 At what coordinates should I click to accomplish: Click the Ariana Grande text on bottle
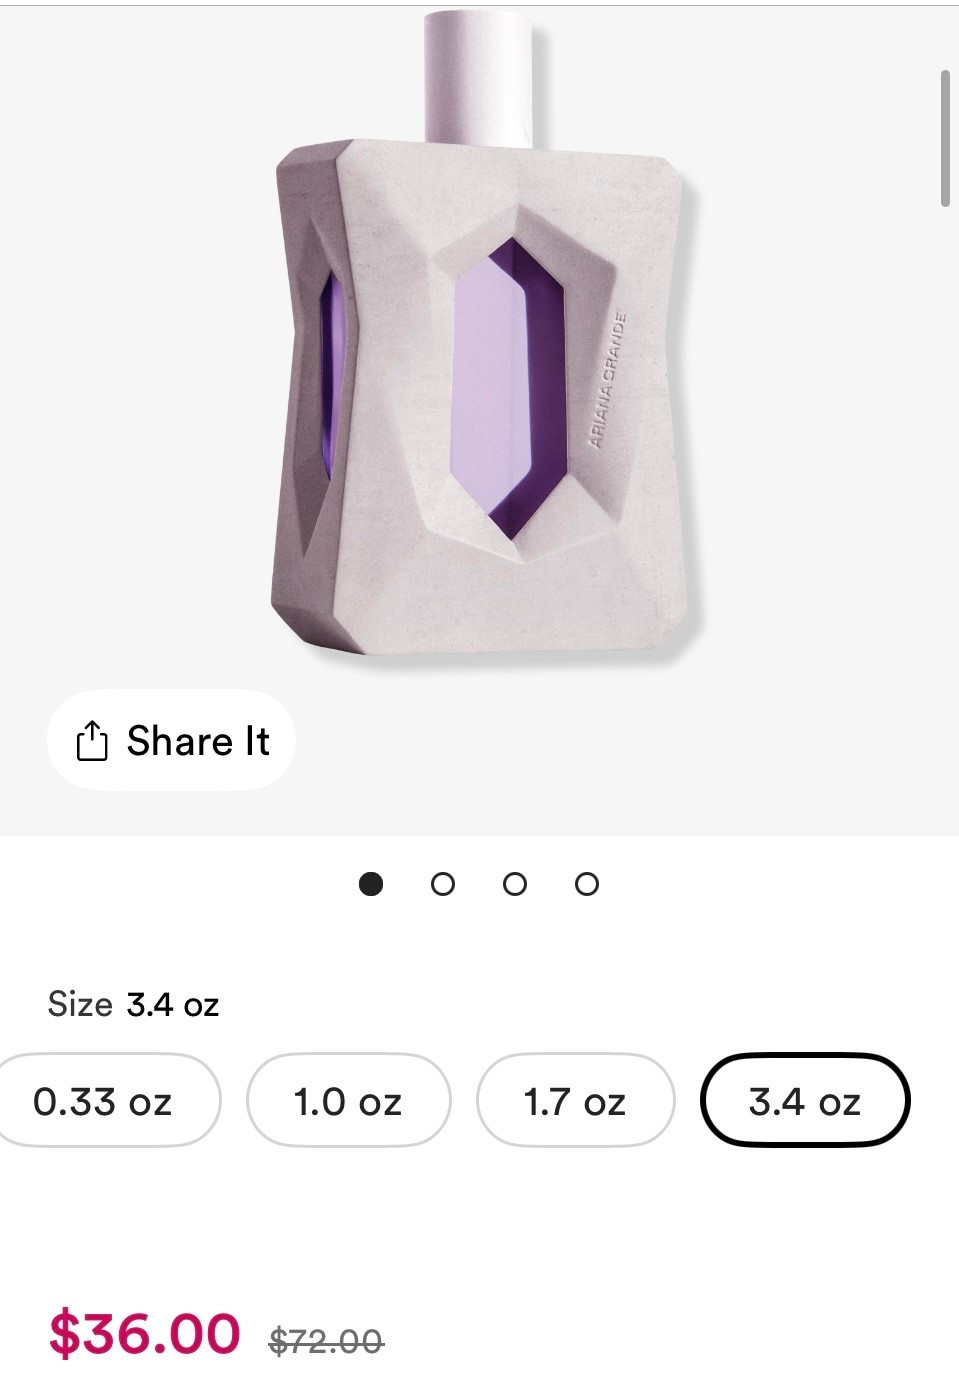[x=608, y=380]
